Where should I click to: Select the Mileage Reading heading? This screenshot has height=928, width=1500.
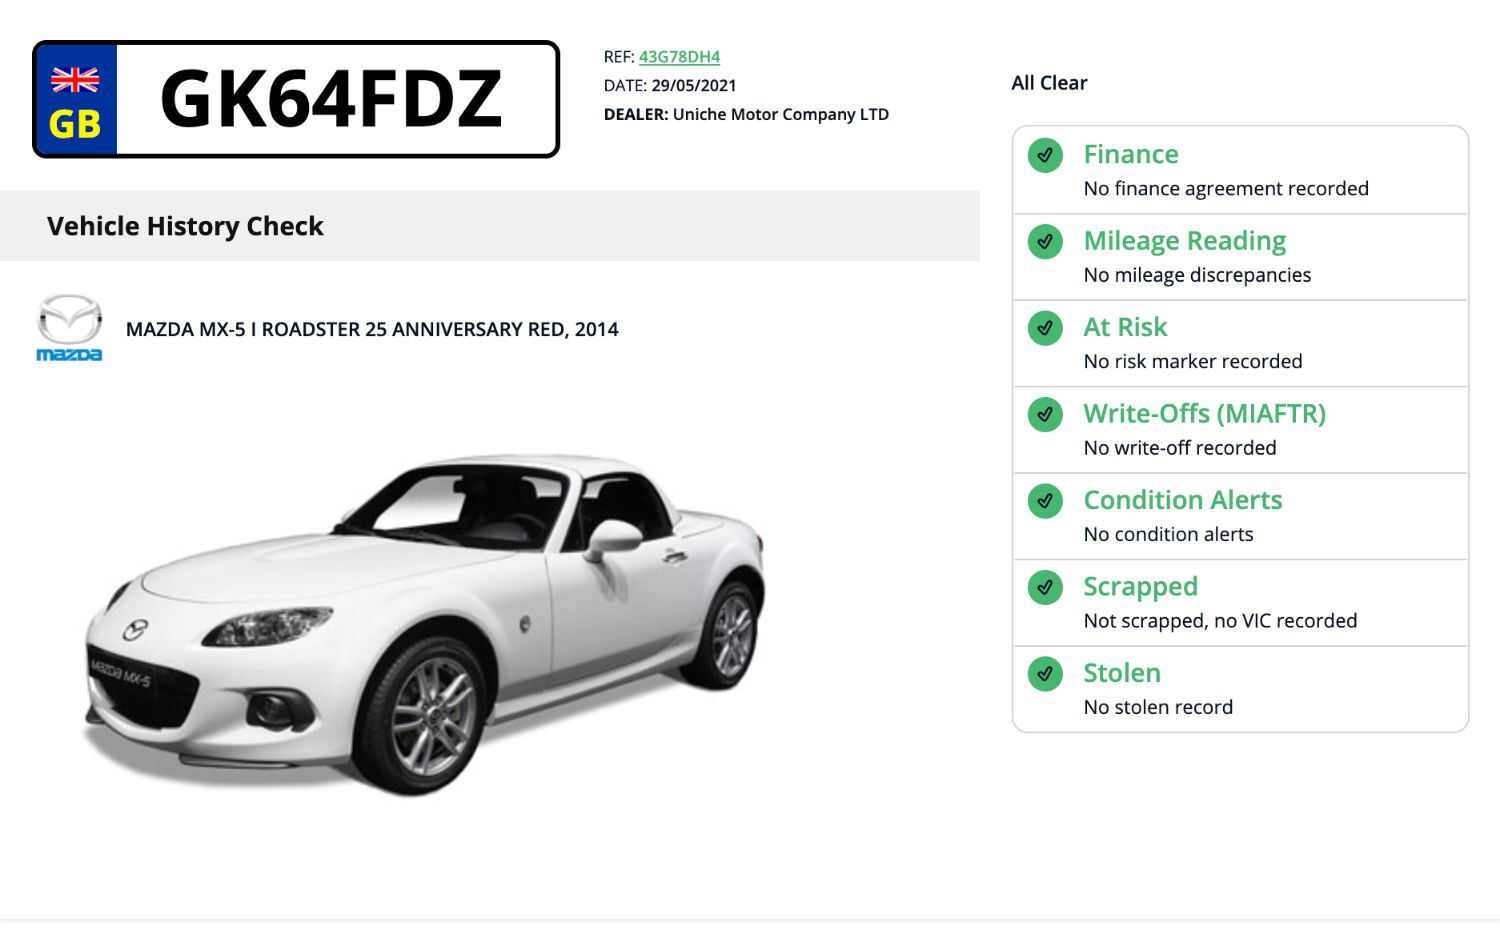coord(1184,241)
